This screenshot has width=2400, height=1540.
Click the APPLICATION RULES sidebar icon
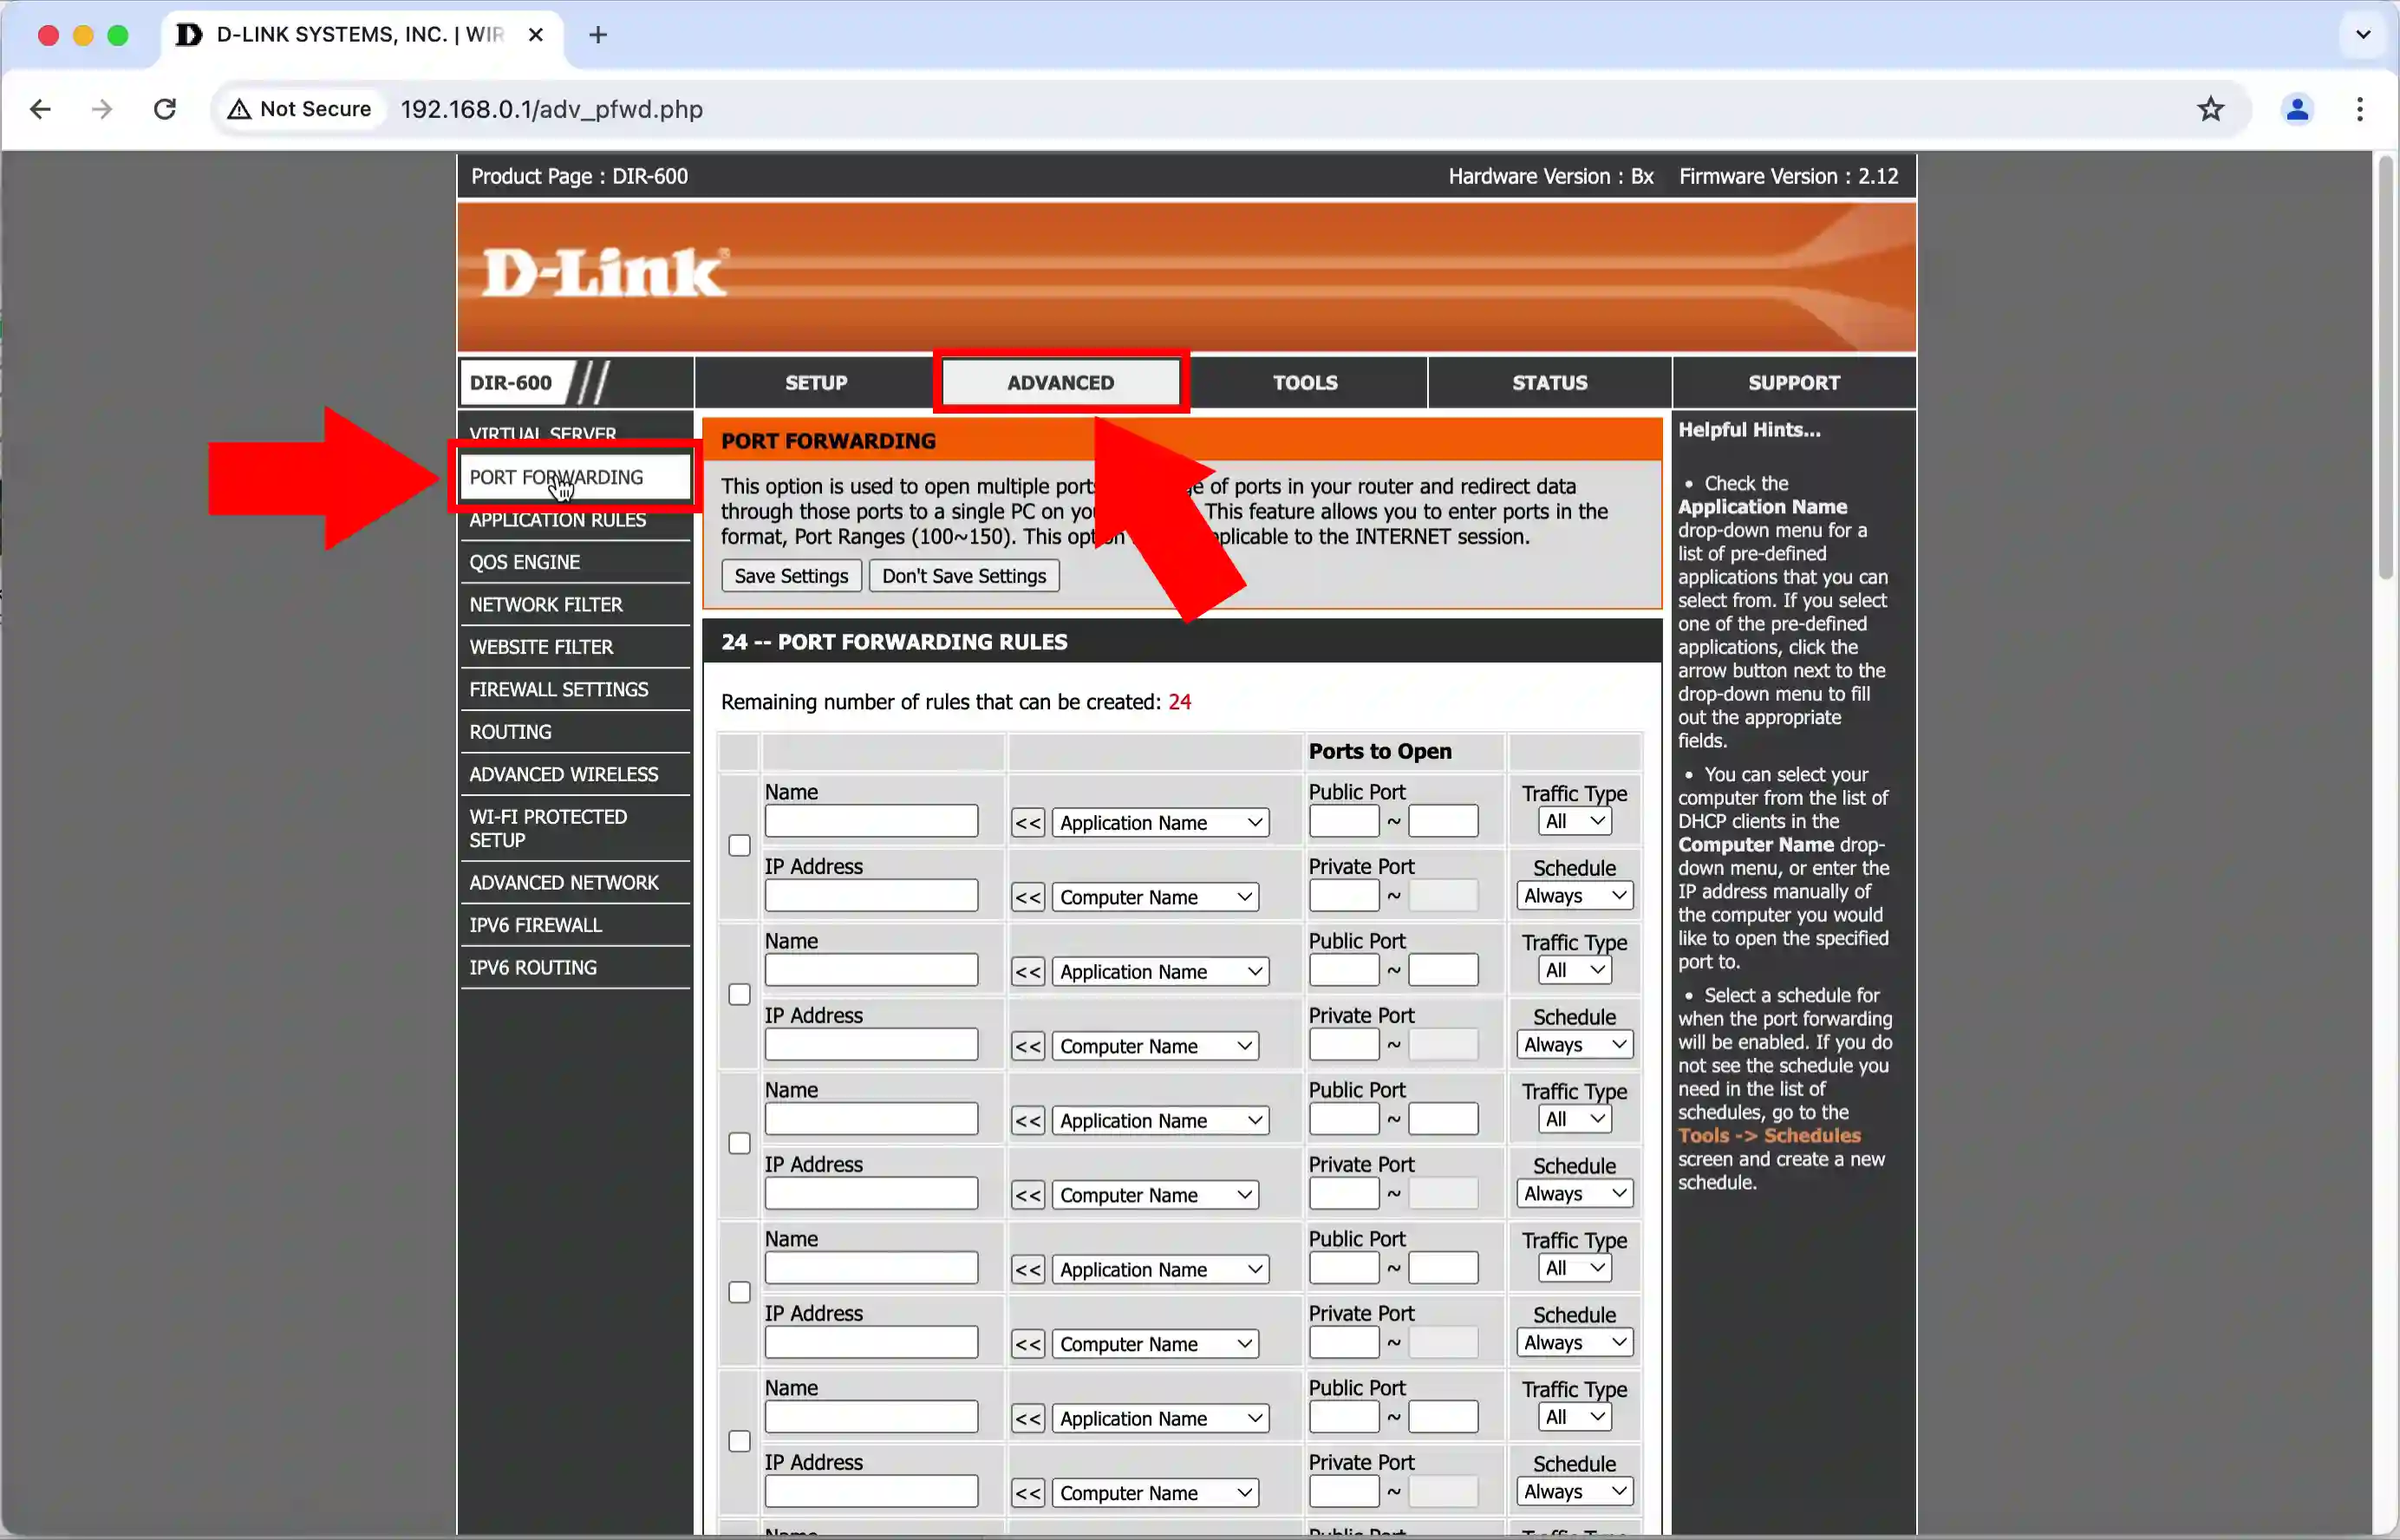(557, 519)
